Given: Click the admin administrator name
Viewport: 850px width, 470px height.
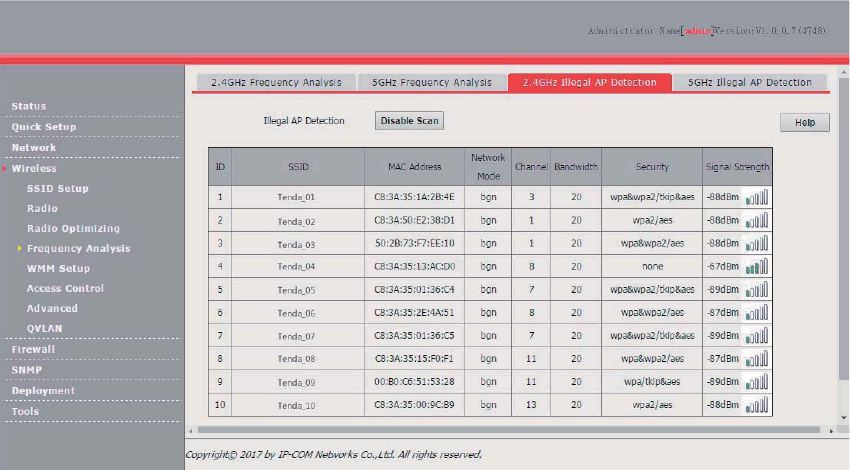Looking at the screenshot, I should [699, 31].
